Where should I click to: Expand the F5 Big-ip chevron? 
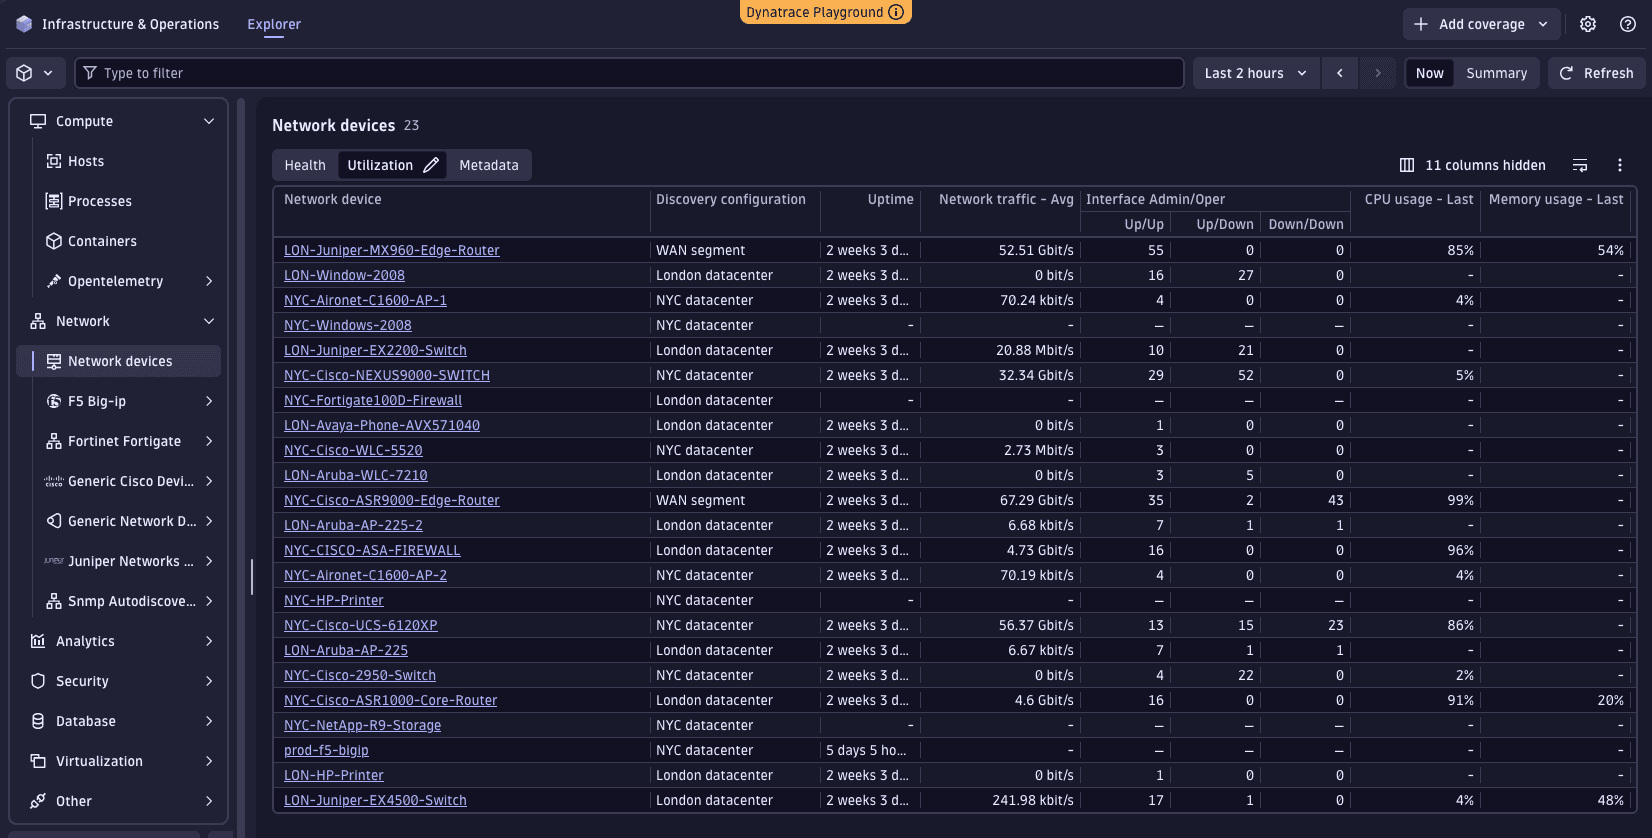(x=209, y=401)
